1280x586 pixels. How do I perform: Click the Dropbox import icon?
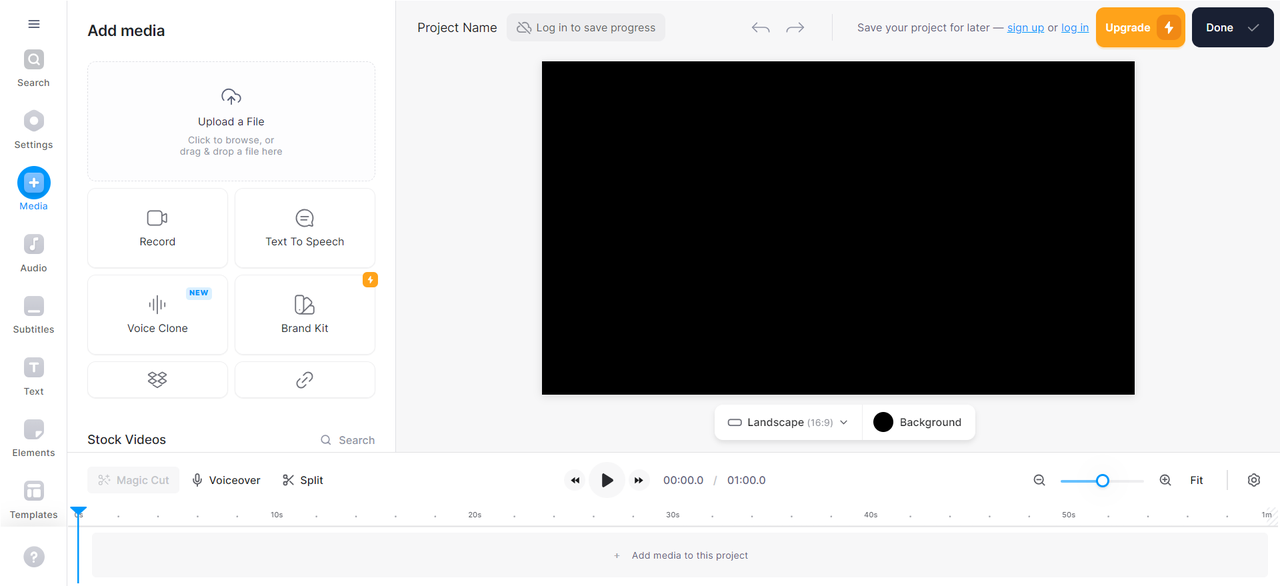click(x=158, y=380)
